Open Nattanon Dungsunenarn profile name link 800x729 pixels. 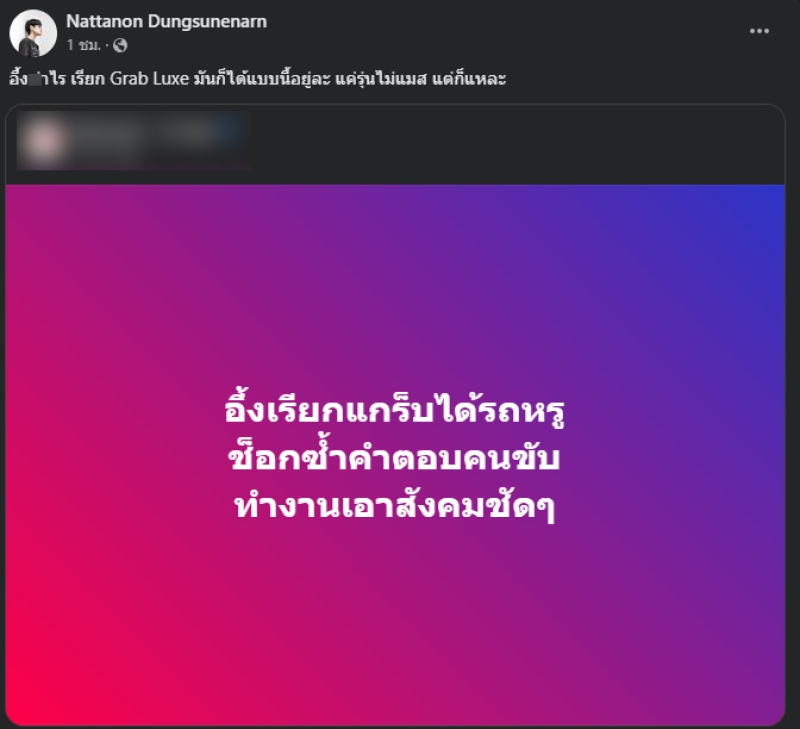[x=166, y=21]
